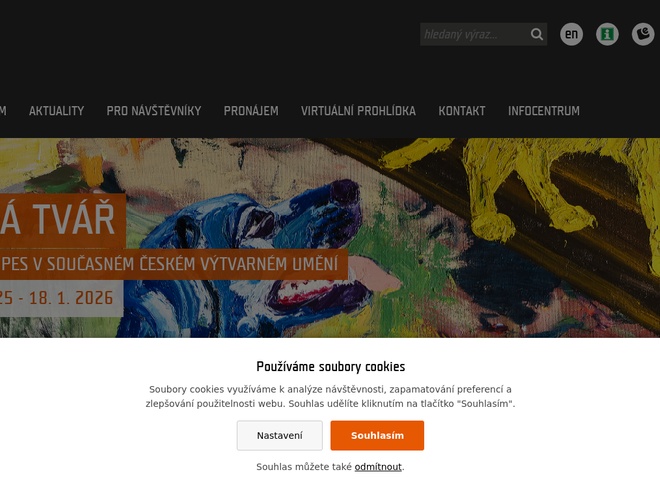Open the exhibition subtitle about český výtvarné umění

tap(173, 264)
